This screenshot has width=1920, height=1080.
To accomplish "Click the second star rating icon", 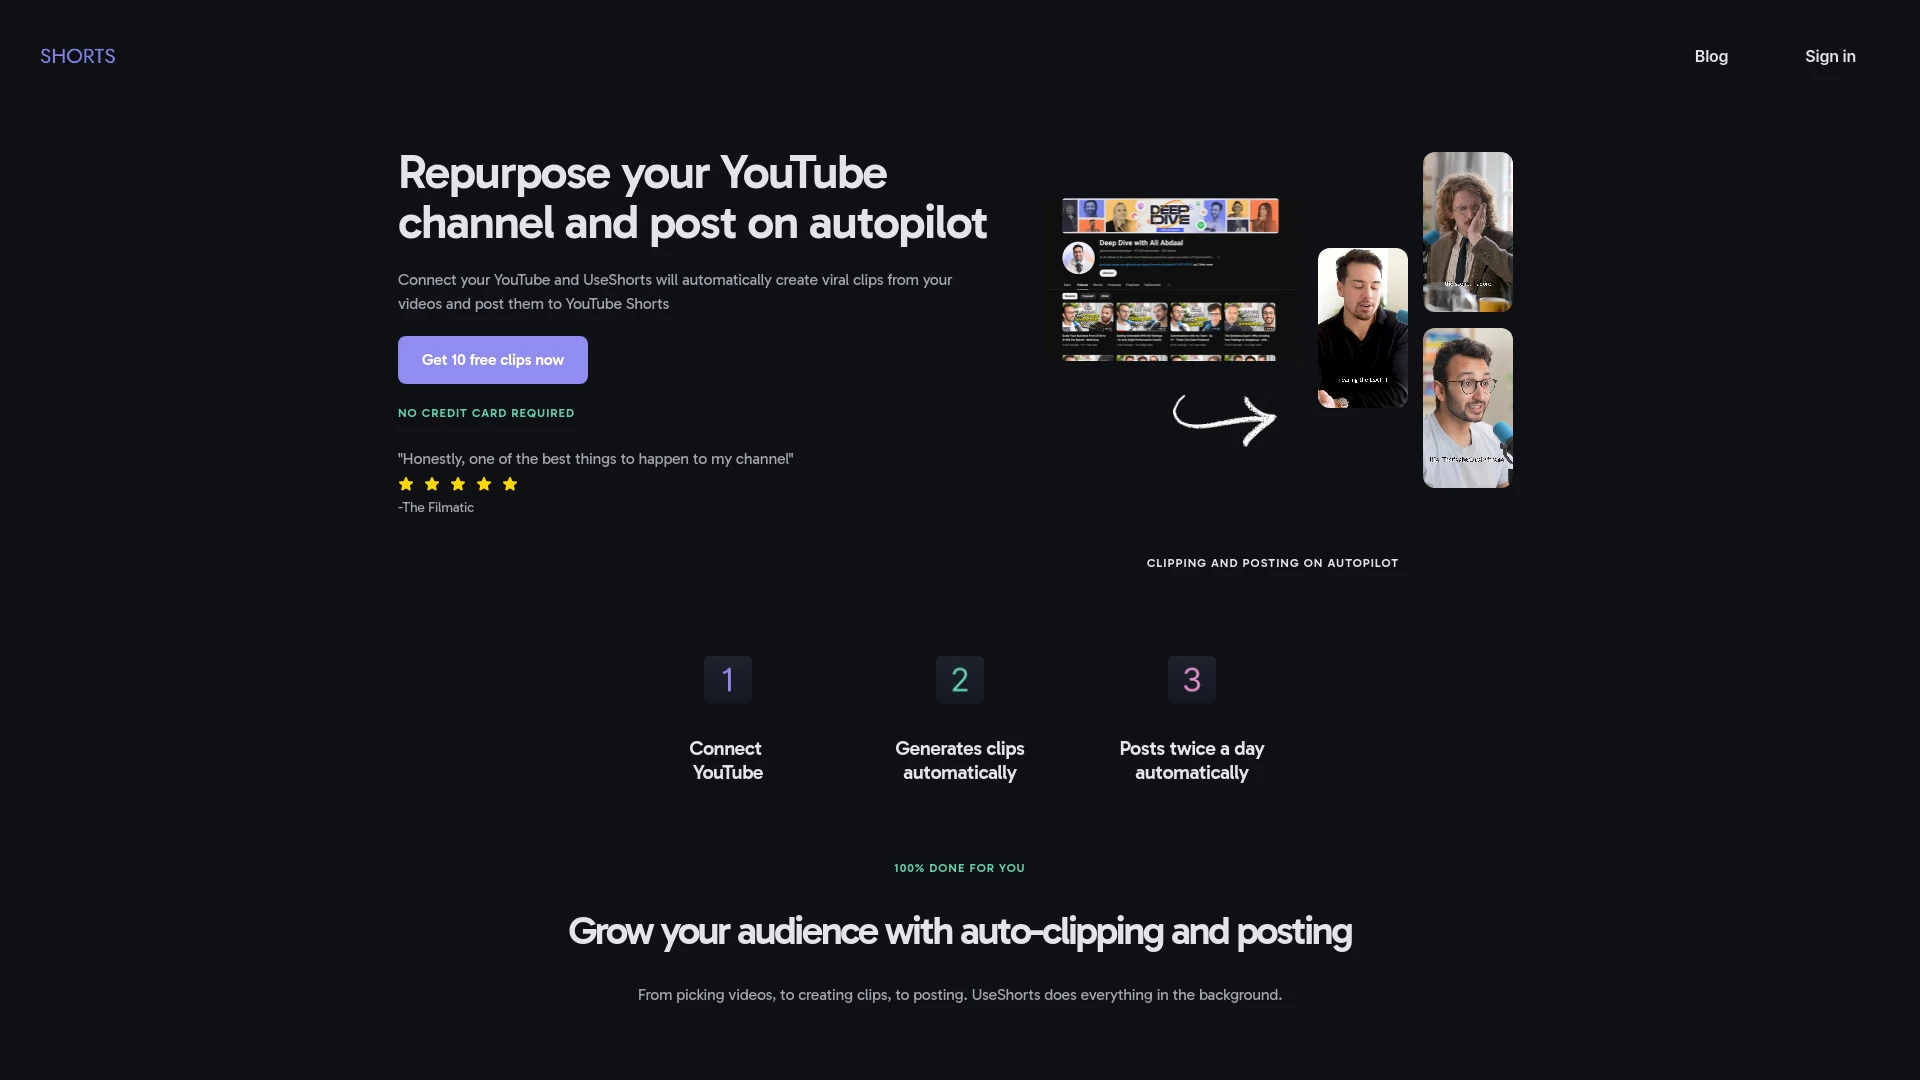I will click(x=433, y=484).
